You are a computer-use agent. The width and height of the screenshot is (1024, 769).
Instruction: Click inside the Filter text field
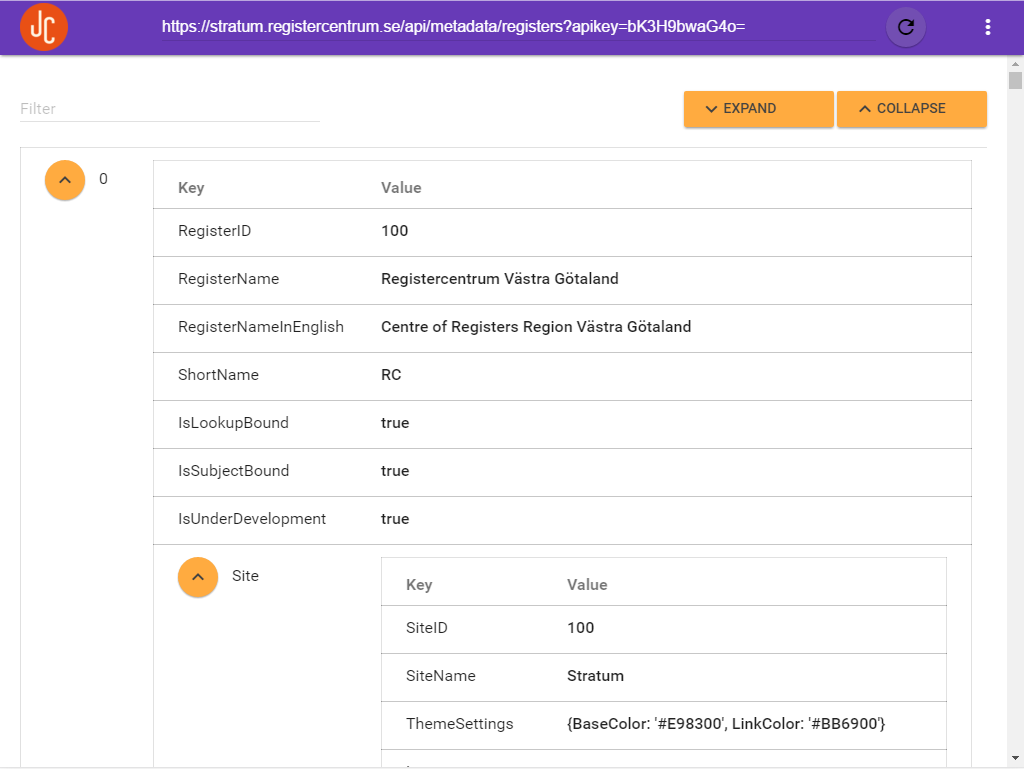click(x=168, y=109)
